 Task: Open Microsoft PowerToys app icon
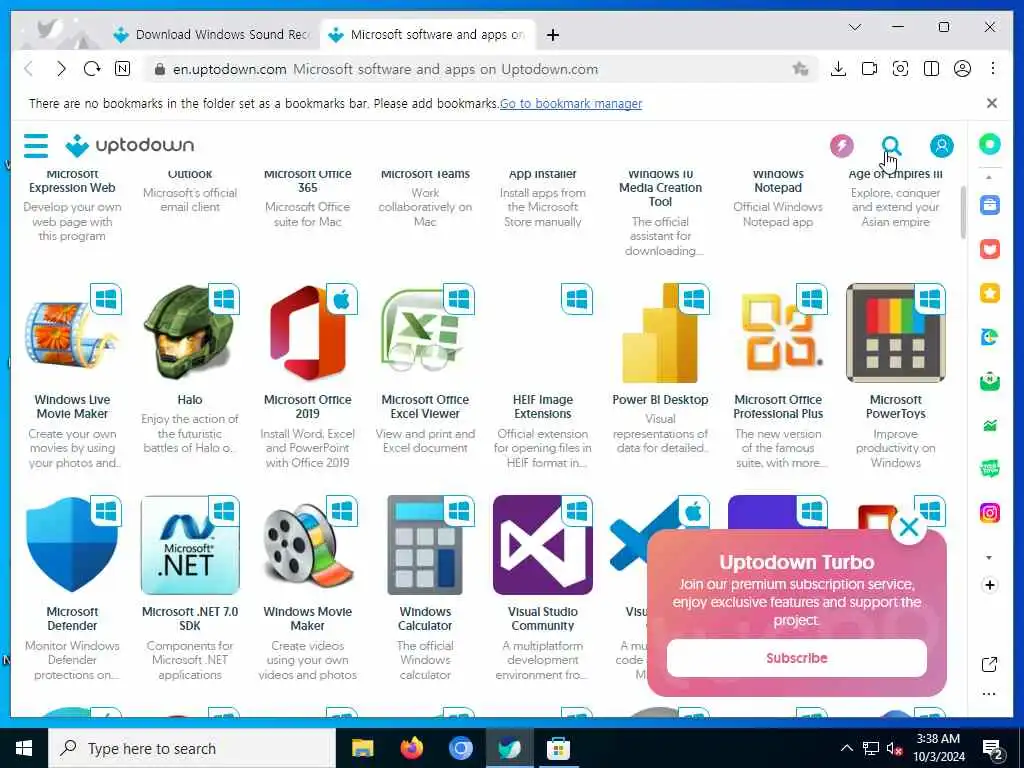tap(895, 334)
